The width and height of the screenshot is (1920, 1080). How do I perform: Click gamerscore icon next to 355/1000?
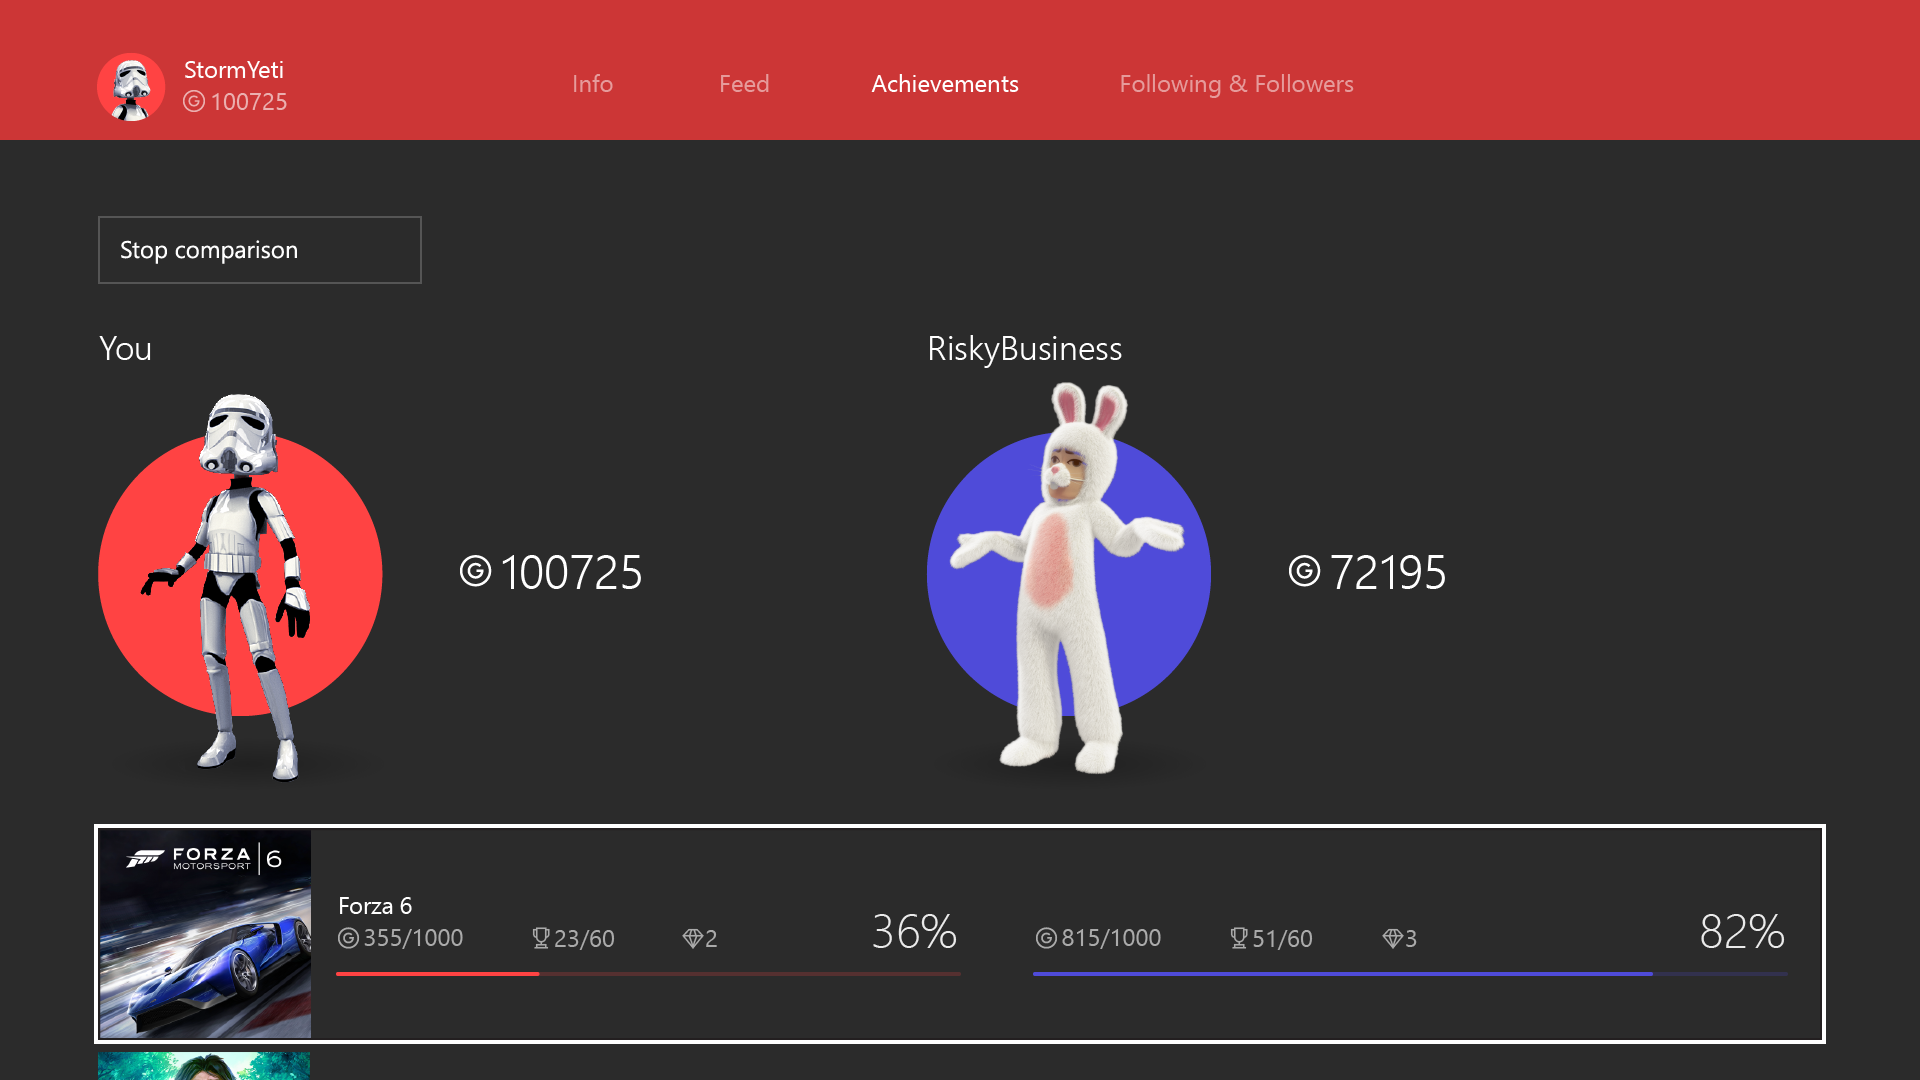tap(348, 938)
